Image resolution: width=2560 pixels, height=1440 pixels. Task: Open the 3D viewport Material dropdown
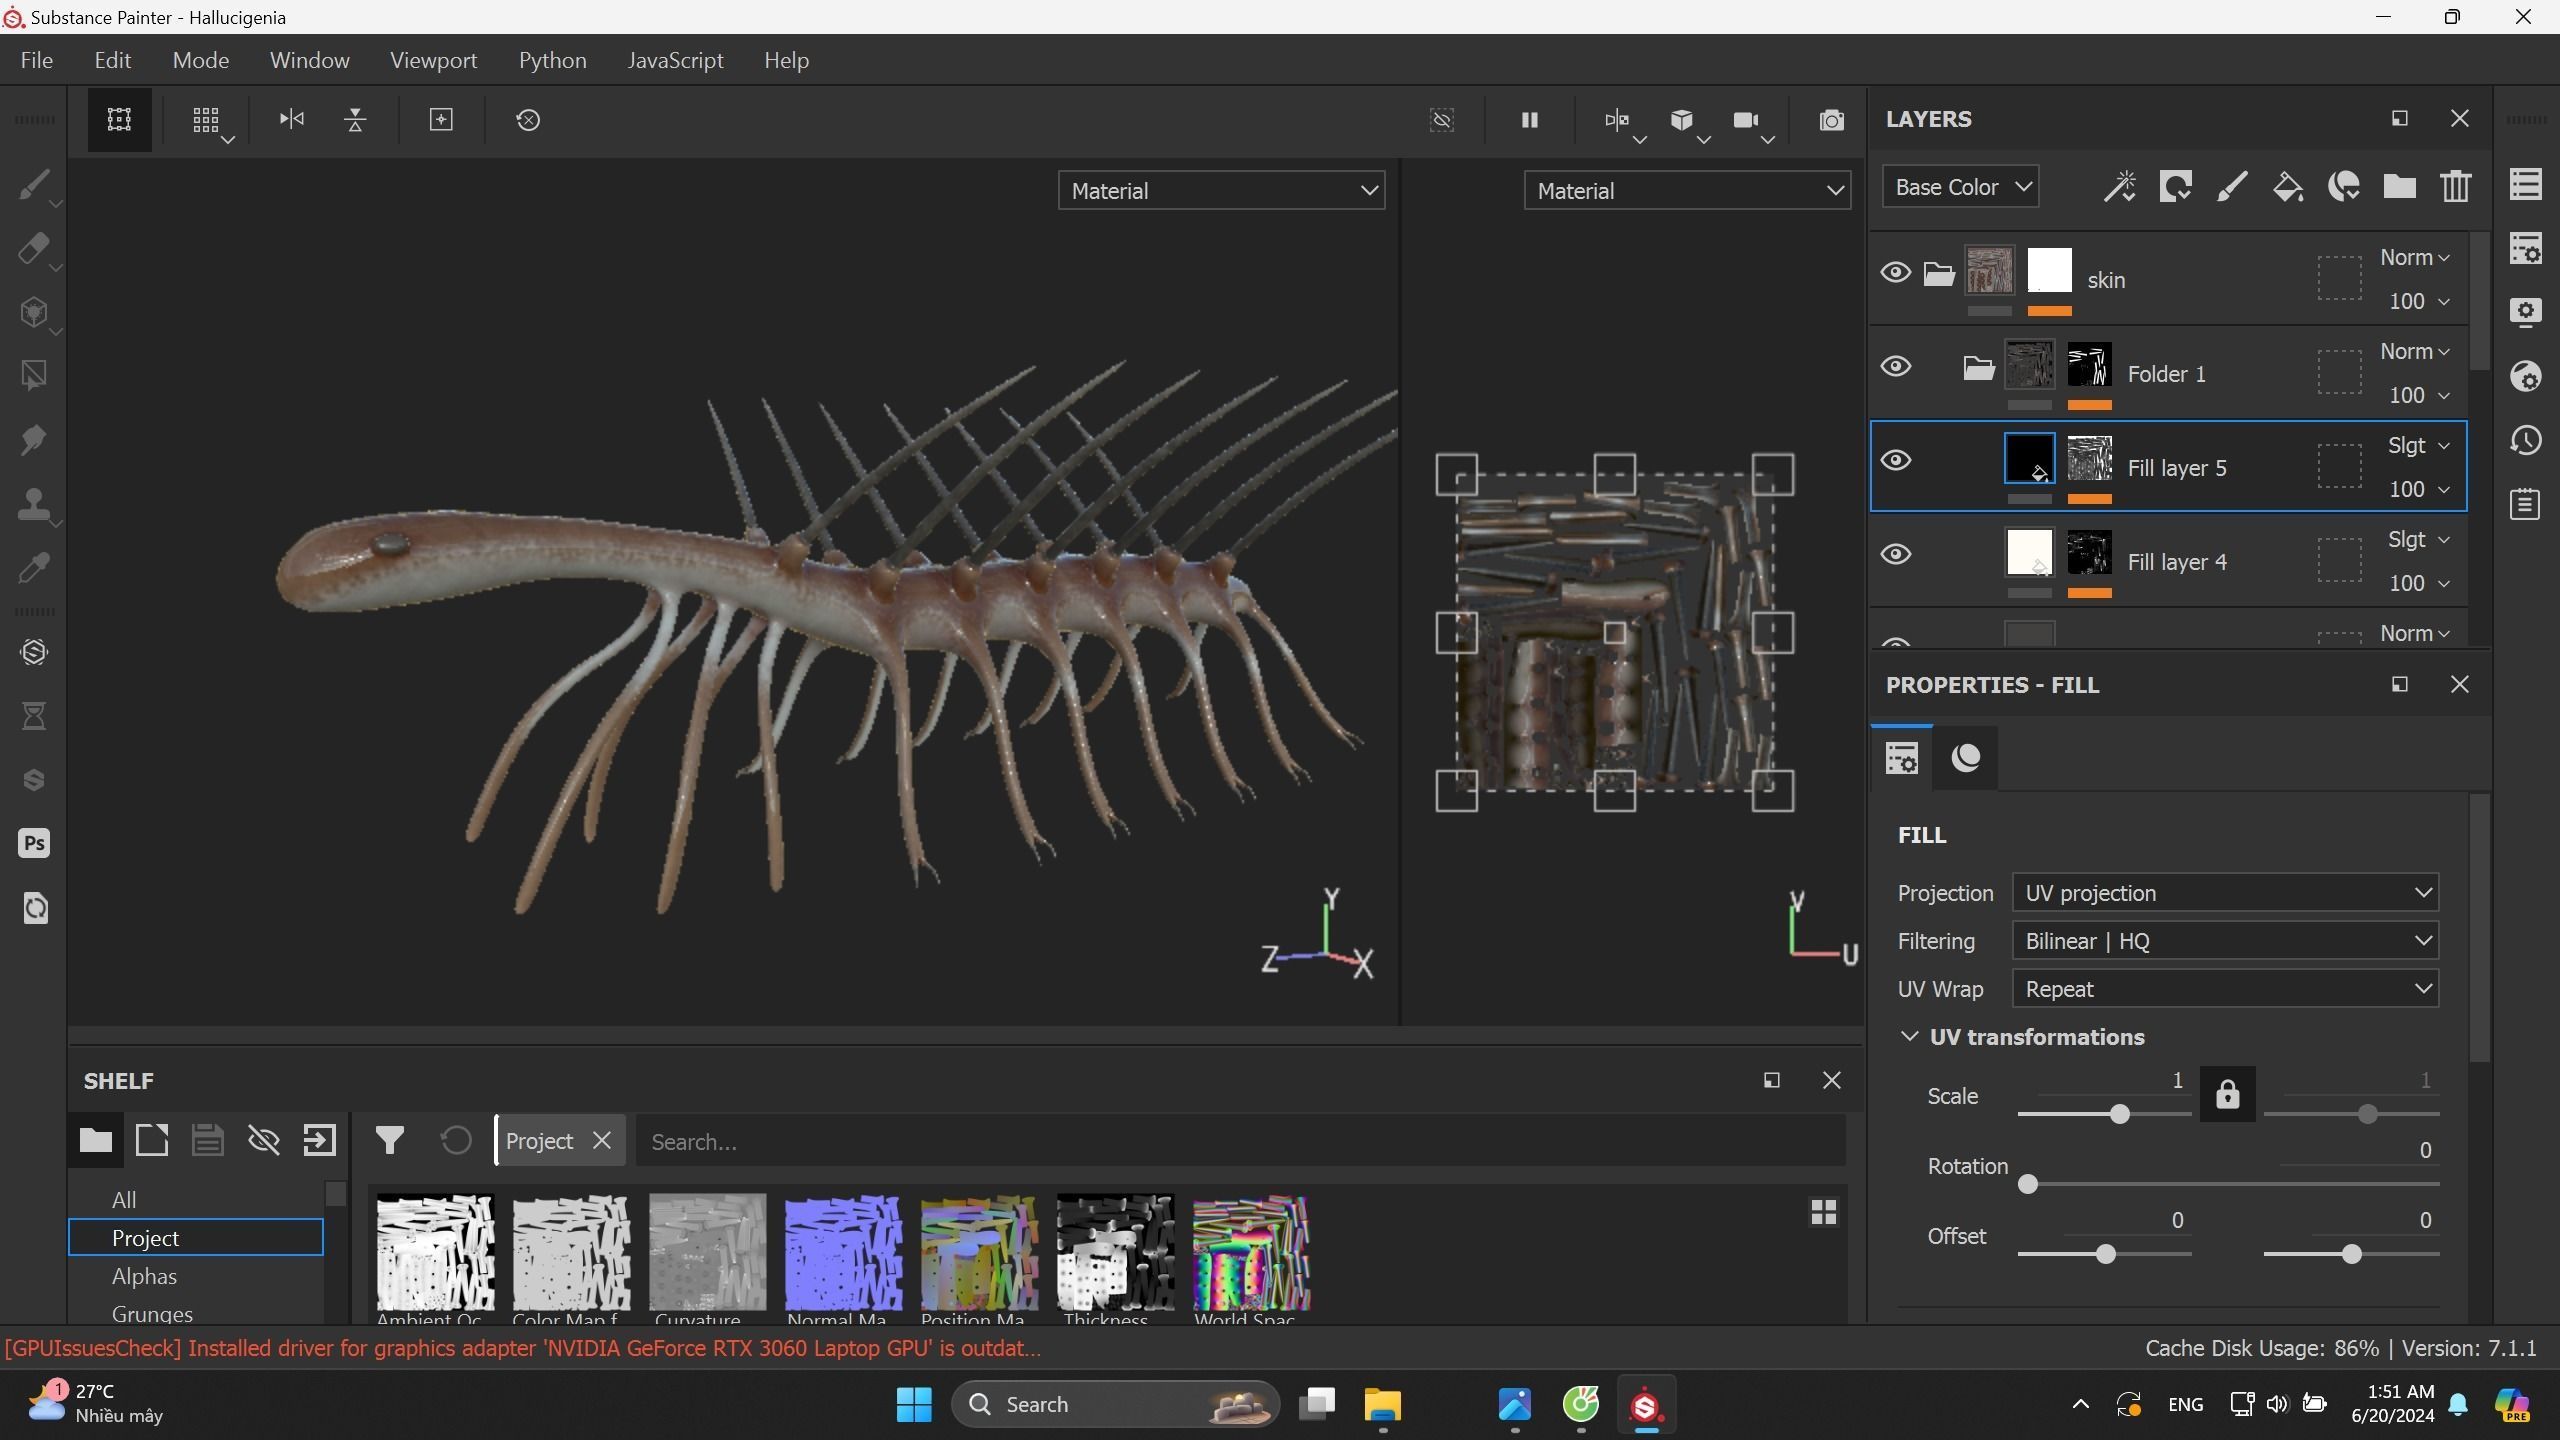pos(1221,190)
